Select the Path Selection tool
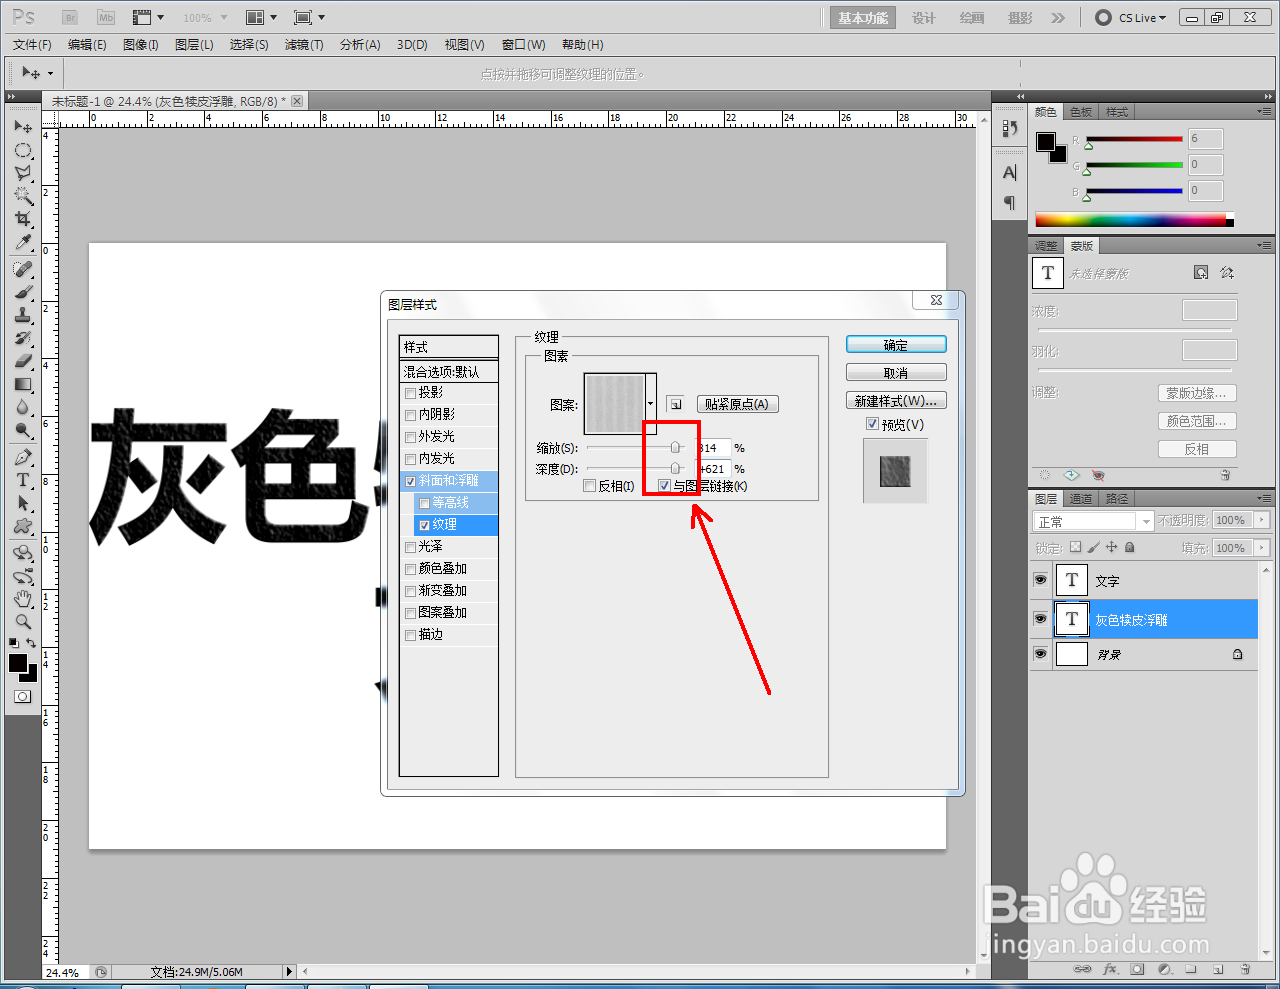The height and width of the screenshot is (989, 1280). [x=23, y=503]
